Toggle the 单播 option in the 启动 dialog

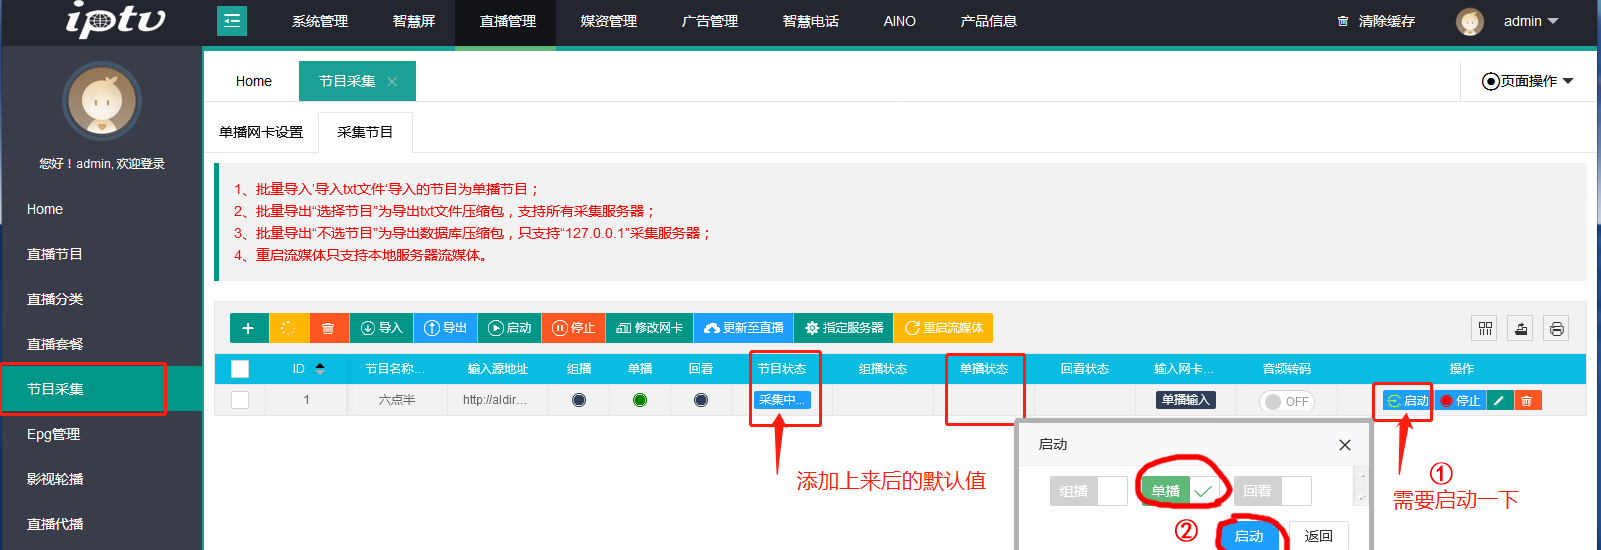(x=1180, y=491)
